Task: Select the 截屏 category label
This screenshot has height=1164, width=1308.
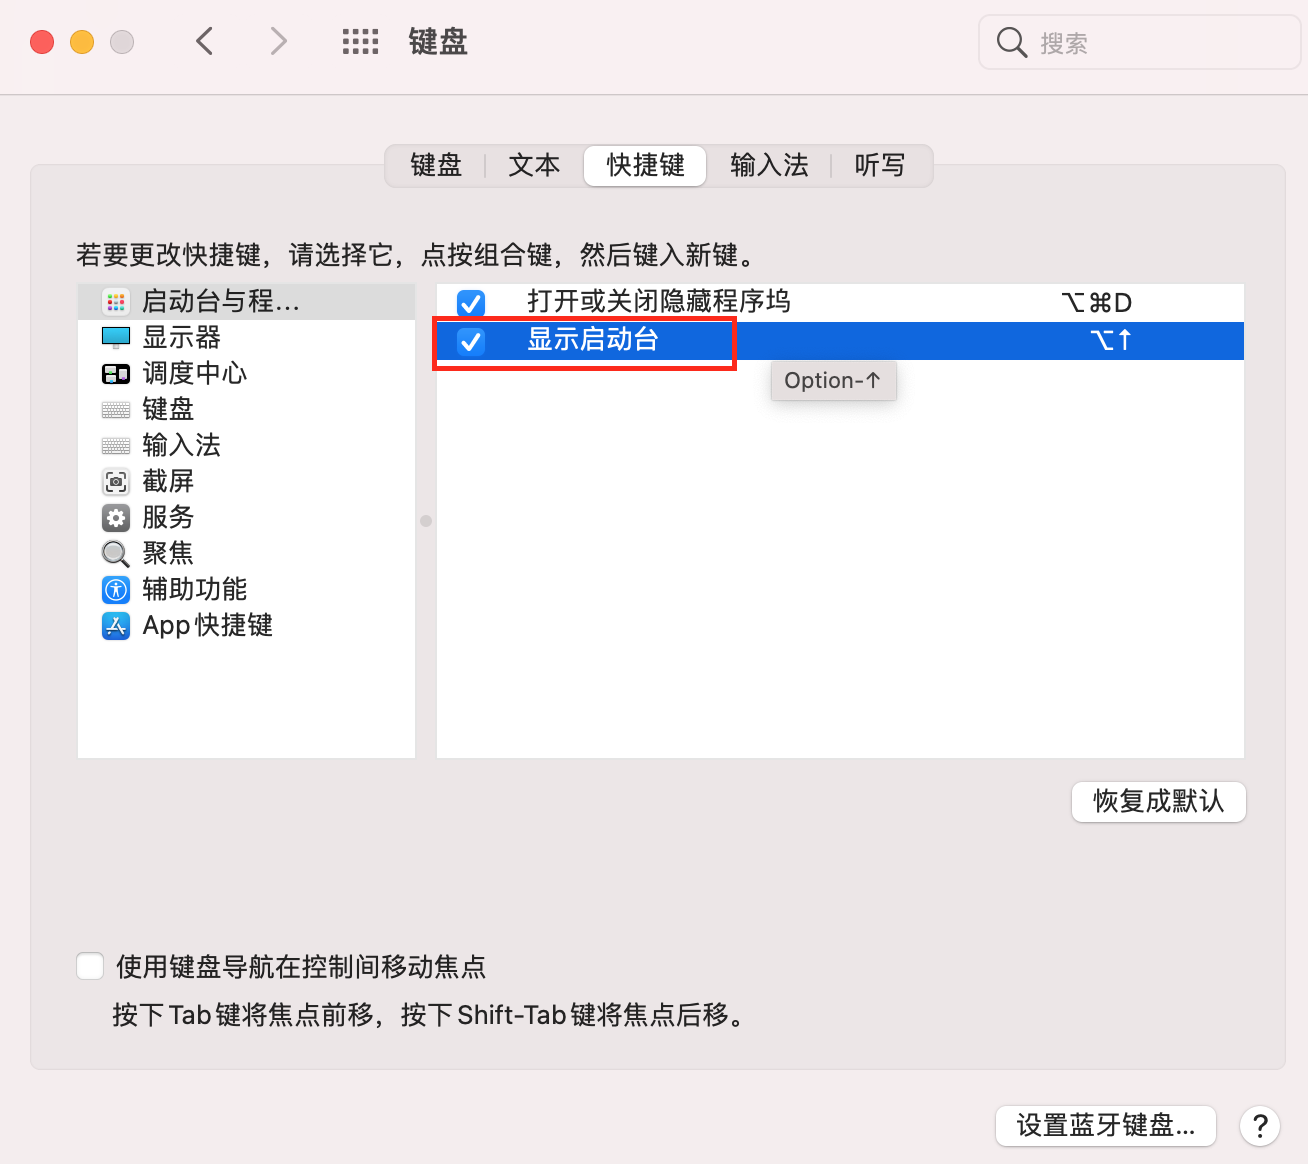Action: point(168,481)
